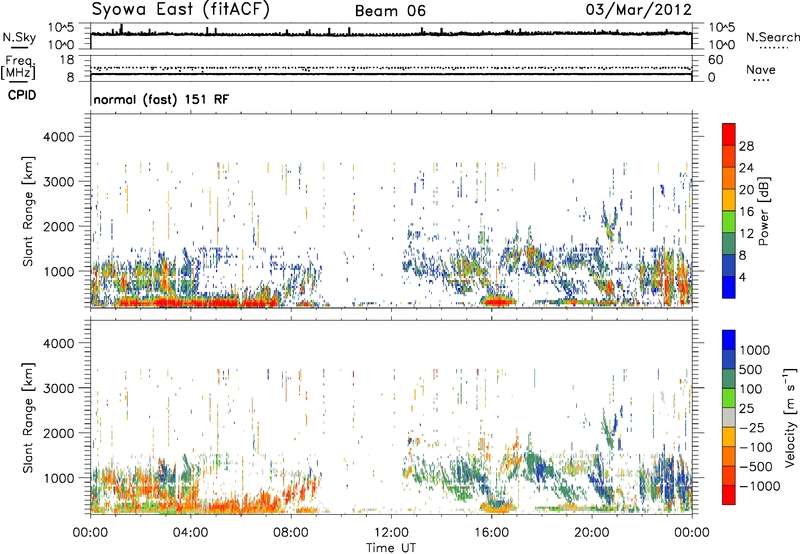Click the power panel 'Slant Range [km]' label
Viewport: 800px width, 554px height.
(28, 211)
